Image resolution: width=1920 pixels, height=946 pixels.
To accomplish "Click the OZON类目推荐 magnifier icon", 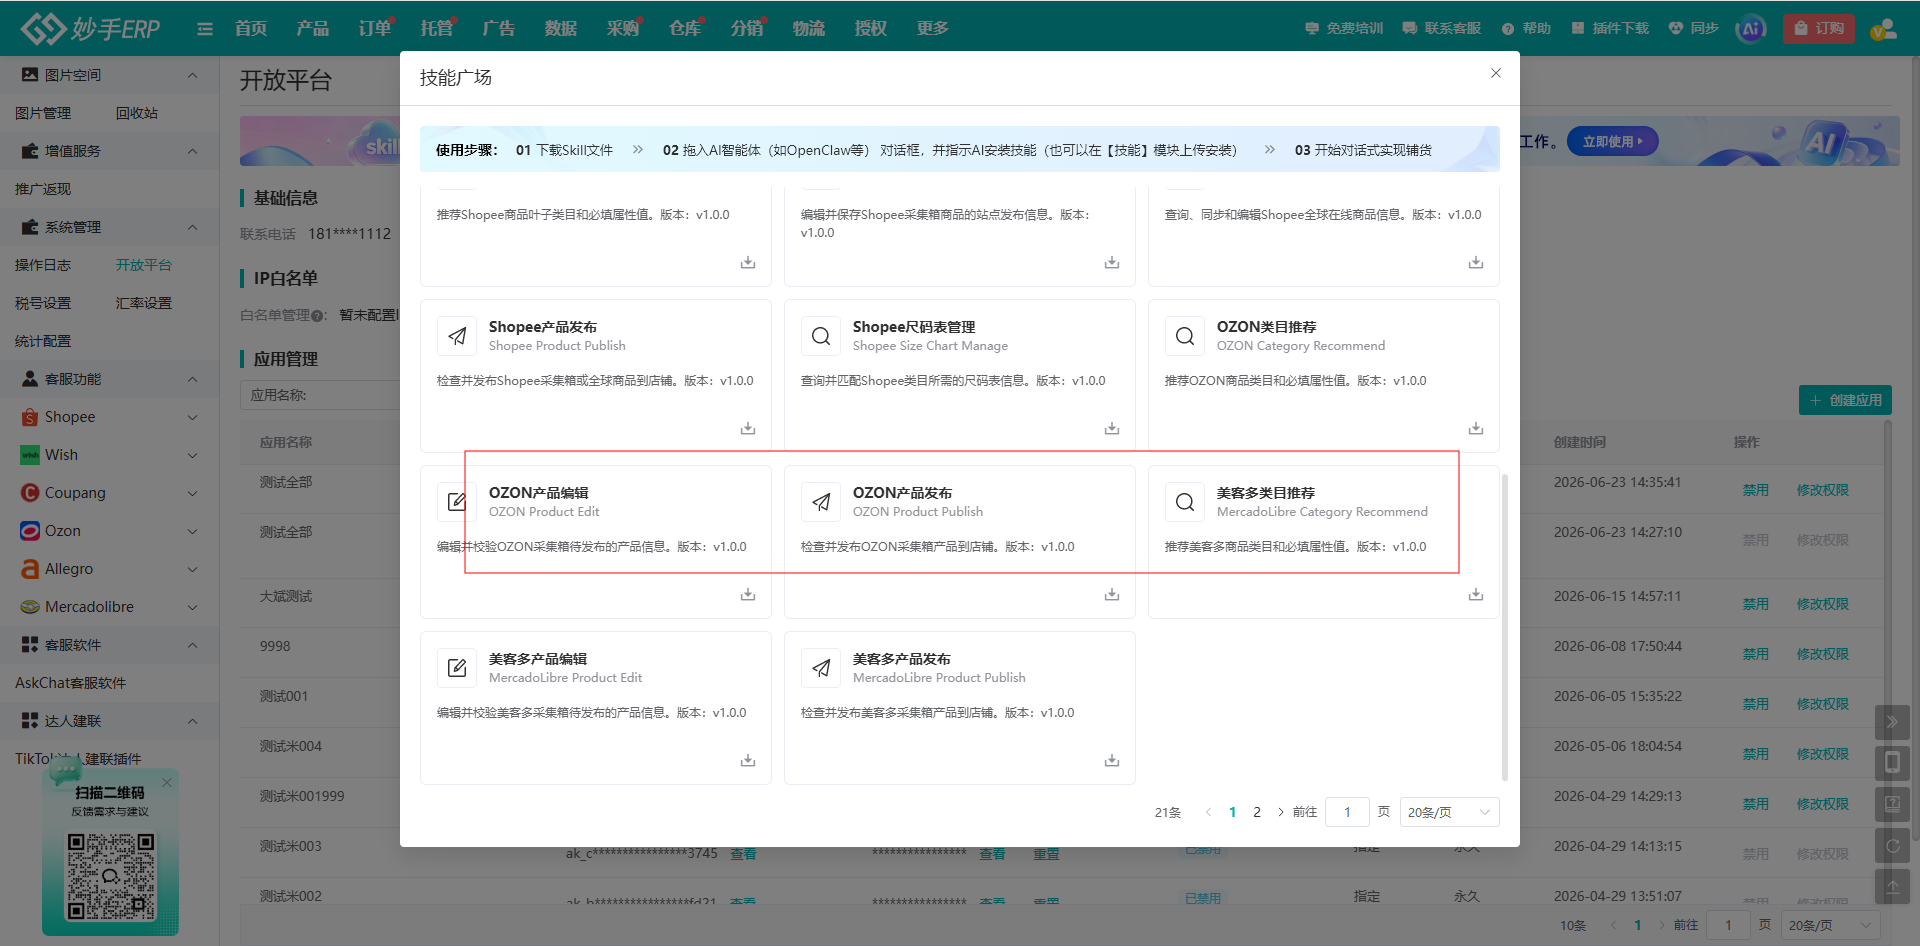I will tap(1185, 336).
